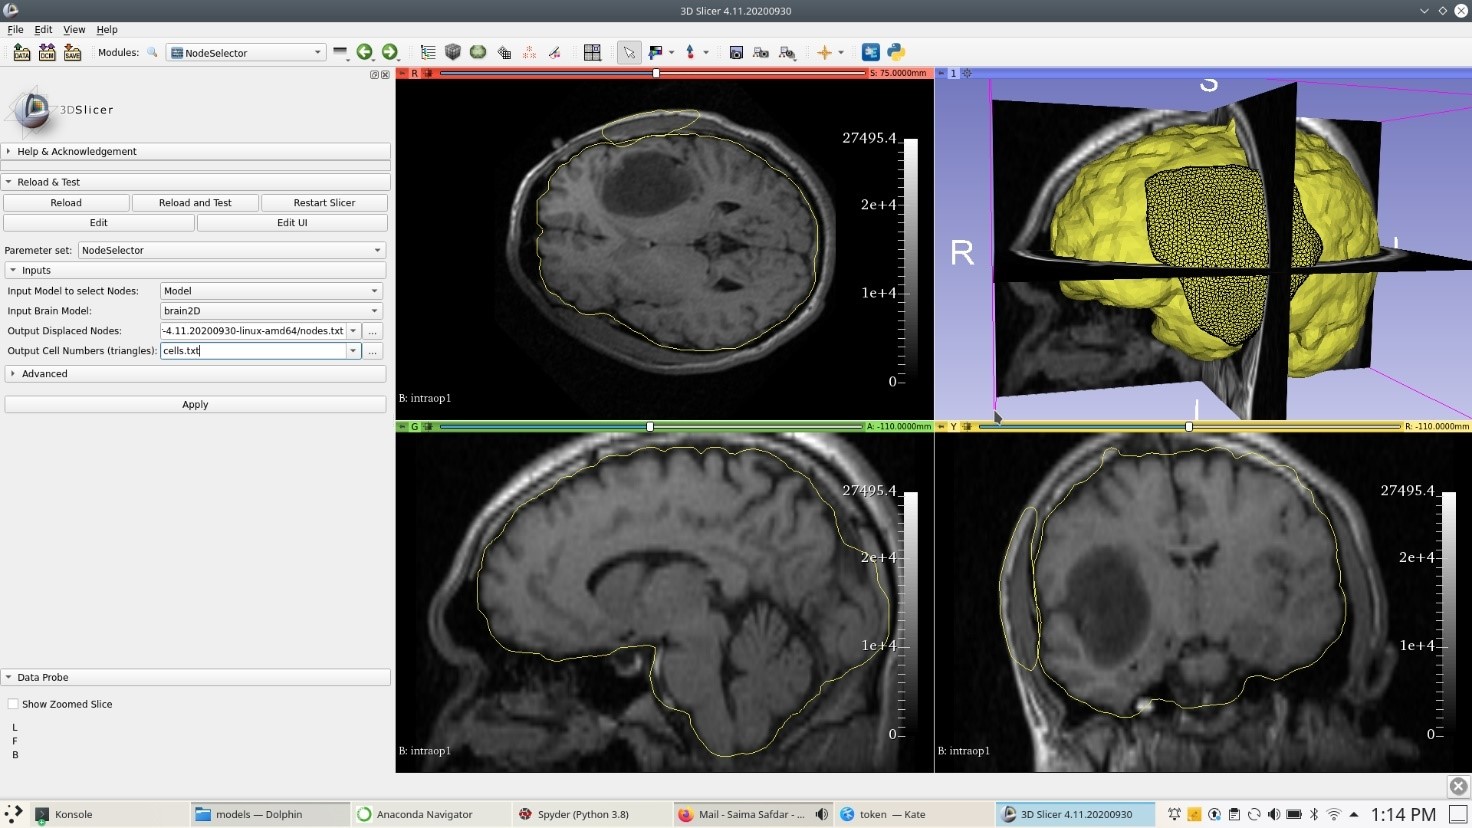Enable Show Zoomed Slice checkbox
The height and width of the screenshot is (828, 1472).
[x=13, y=704]
